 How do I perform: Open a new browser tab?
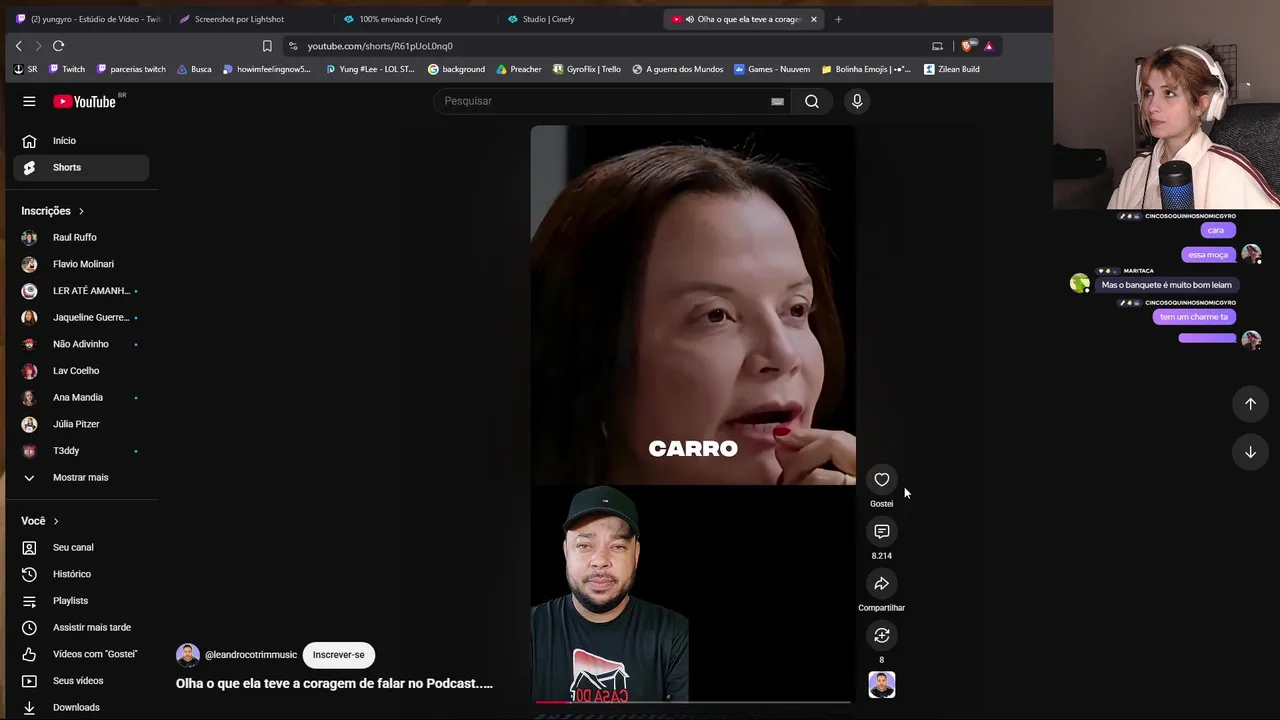838,19
